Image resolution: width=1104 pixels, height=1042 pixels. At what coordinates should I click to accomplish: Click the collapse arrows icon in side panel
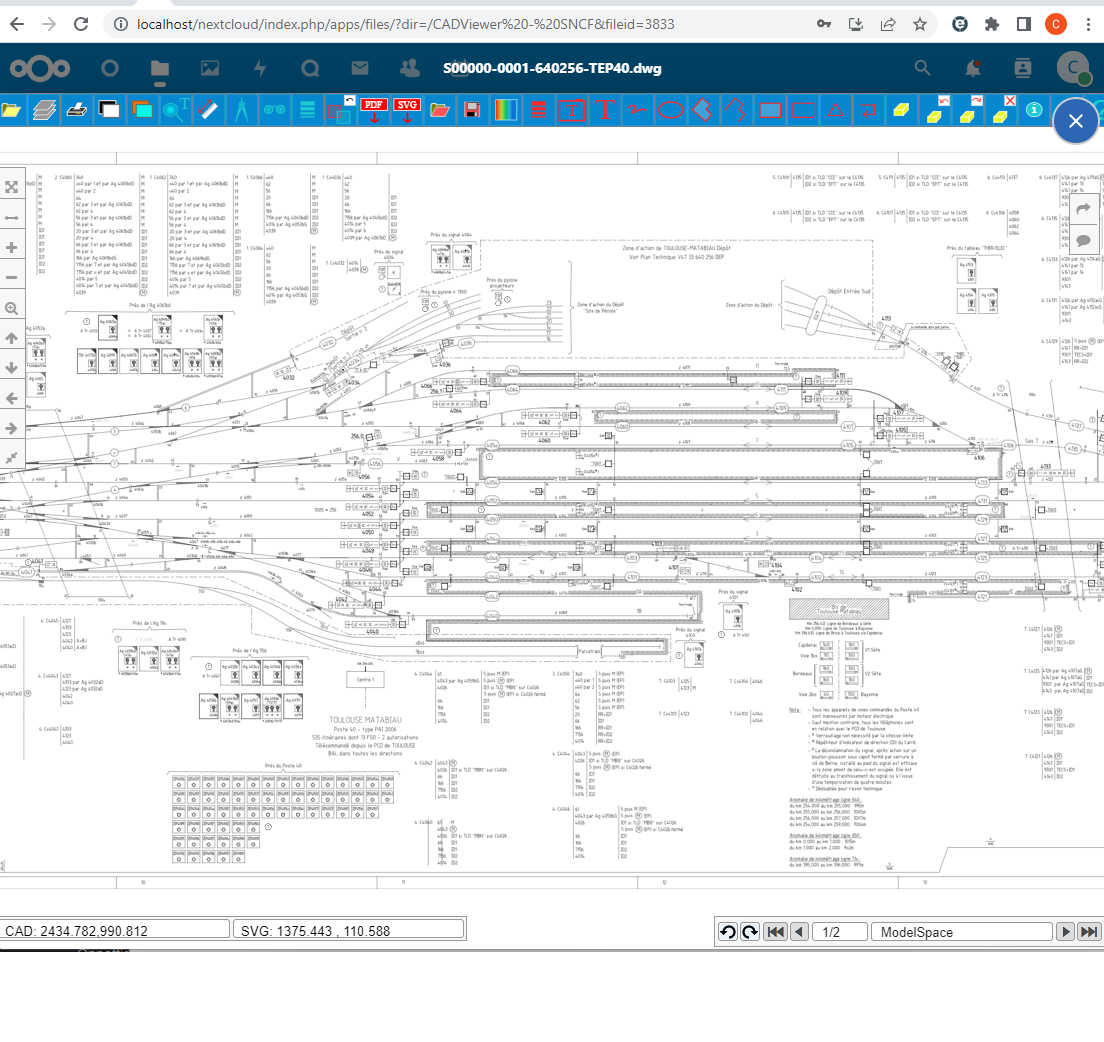point(11,458)
